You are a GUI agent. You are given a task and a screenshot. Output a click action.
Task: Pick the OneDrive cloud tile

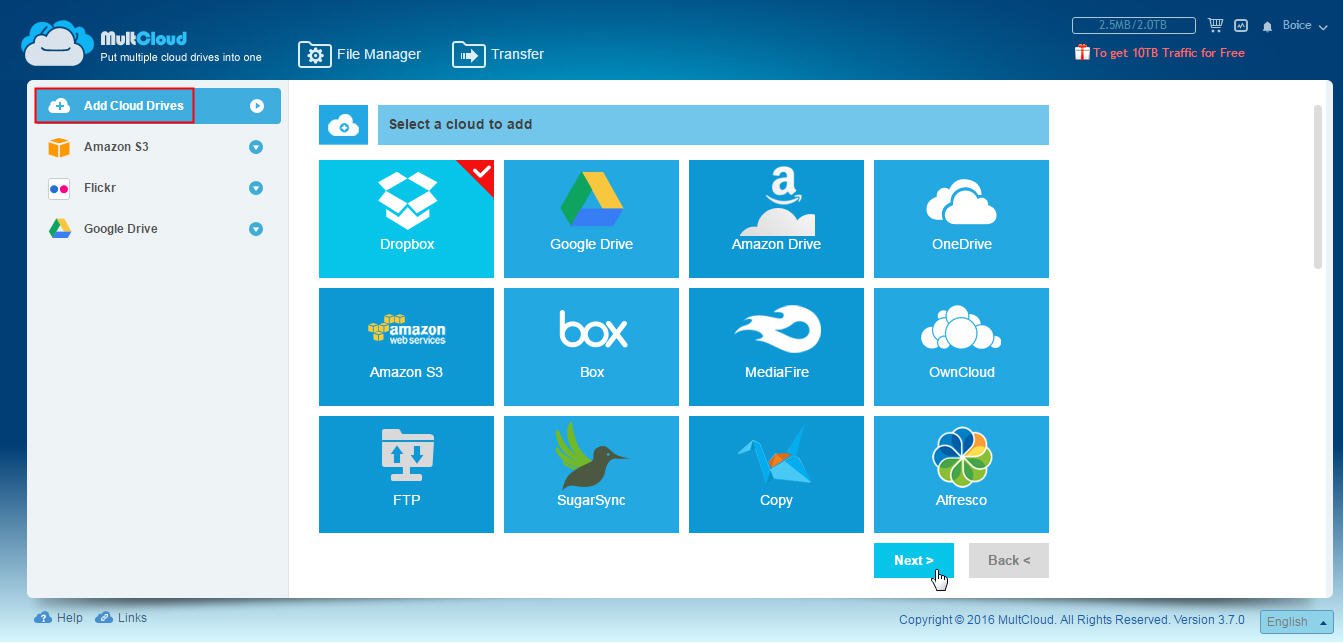(961, 219)
